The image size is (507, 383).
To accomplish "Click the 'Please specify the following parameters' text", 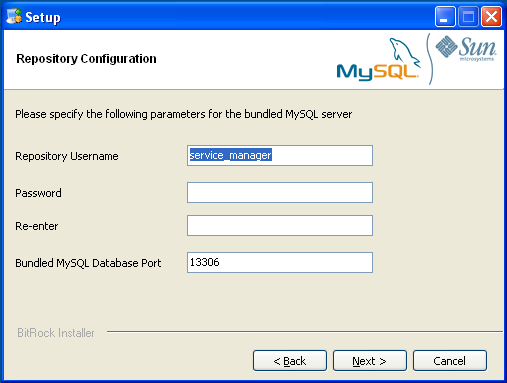I will tap(184, 114).
